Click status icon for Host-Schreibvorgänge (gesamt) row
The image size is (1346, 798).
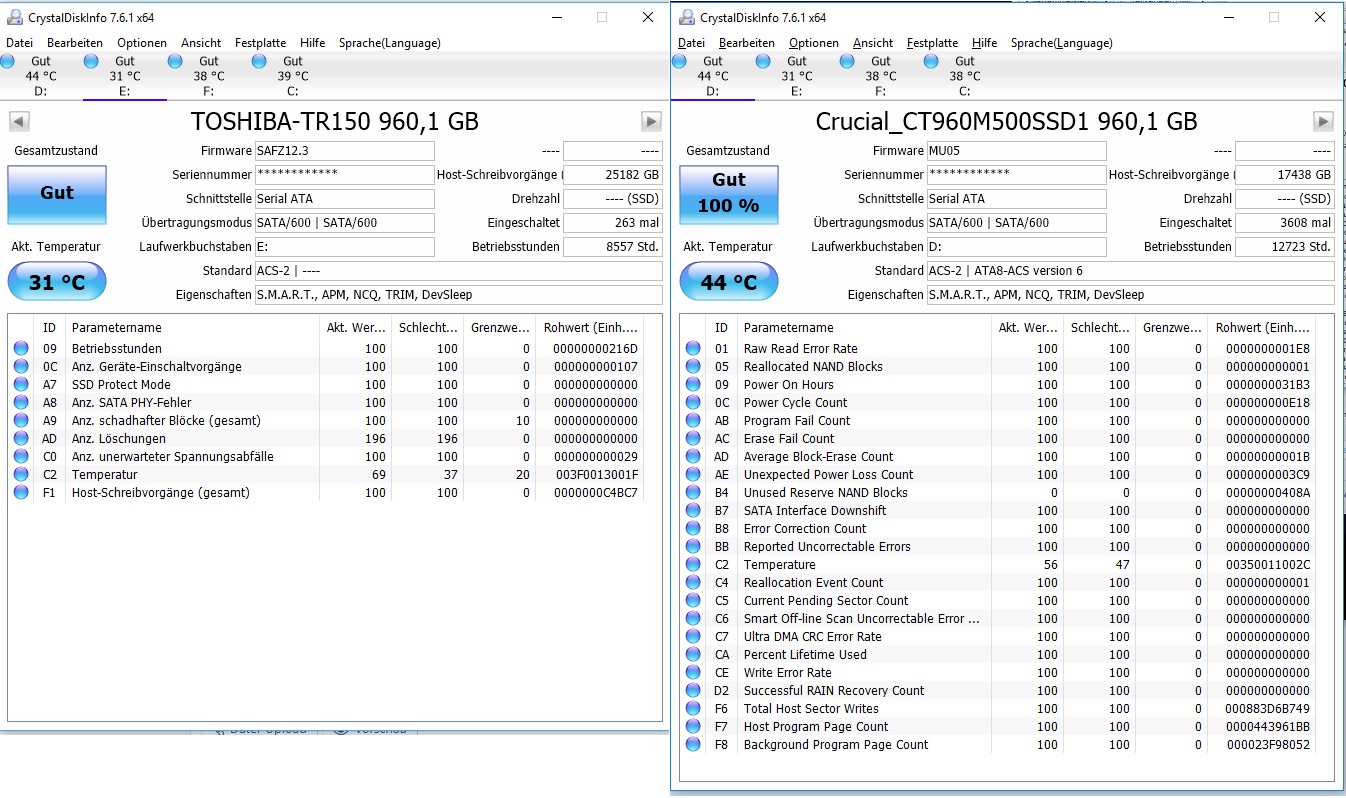(x=21, y=493)
